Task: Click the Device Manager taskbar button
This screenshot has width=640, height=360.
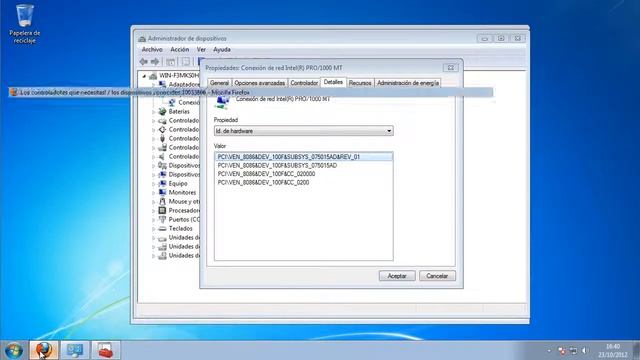Action: coord(75,350)
